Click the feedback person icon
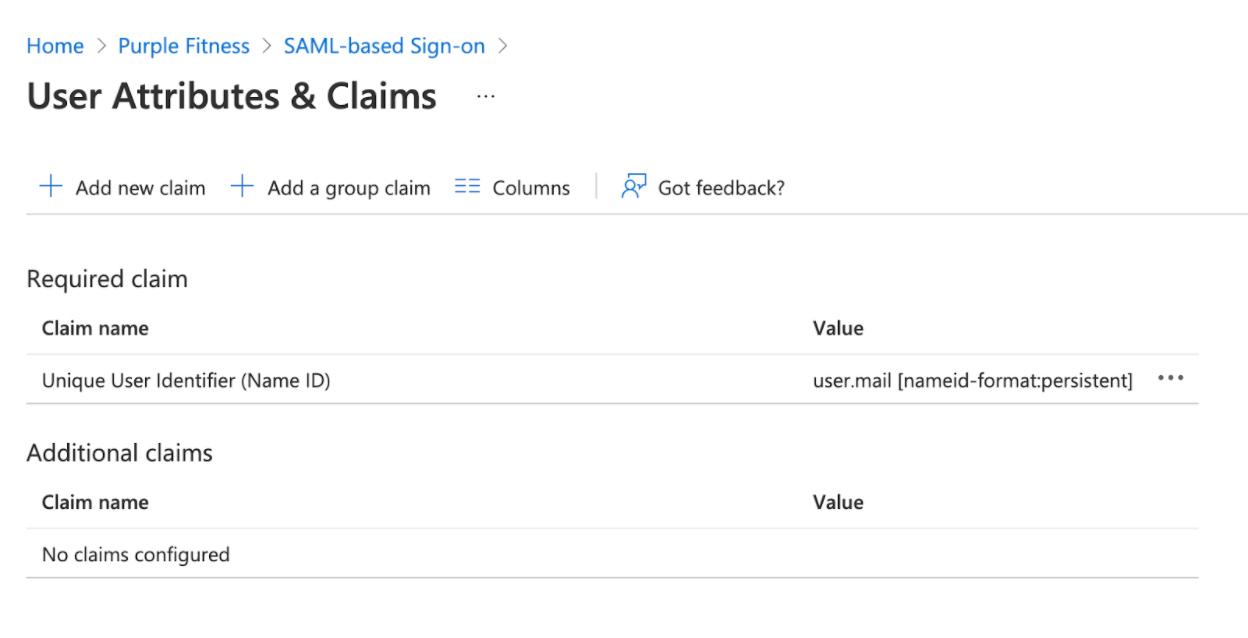 click(634, 187)
